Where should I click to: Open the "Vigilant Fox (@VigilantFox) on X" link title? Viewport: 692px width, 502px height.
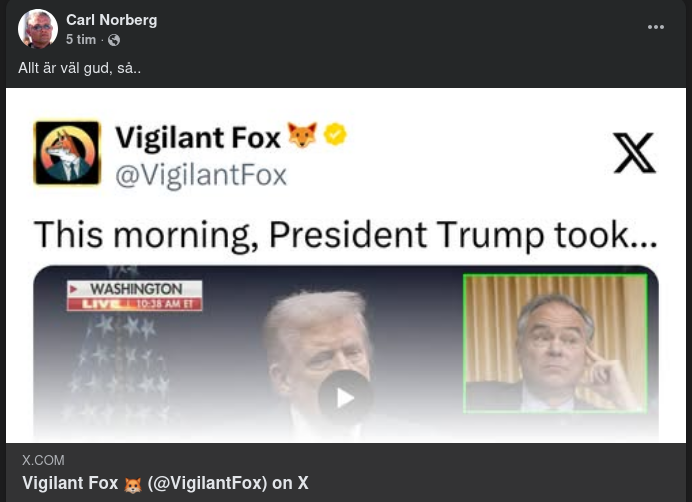[x=165, y=484]
